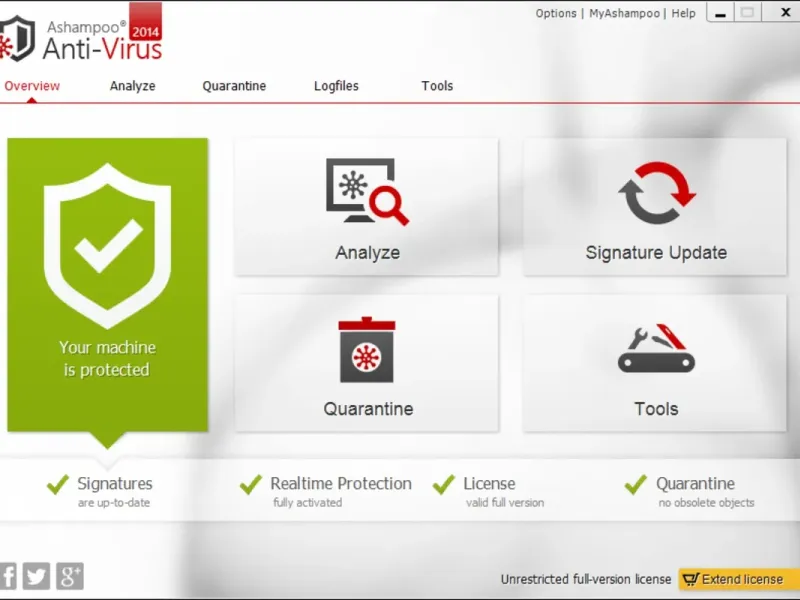800x600 pixels.
Task: Click the checkmark beside License status
Action: point(443,485)
